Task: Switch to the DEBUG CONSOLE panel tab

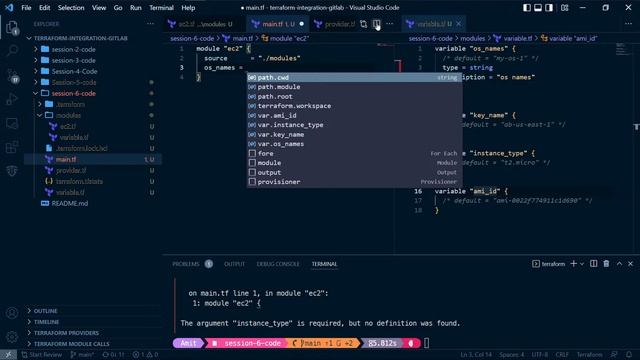Action: pyautogui.click(x=278, y=264)
